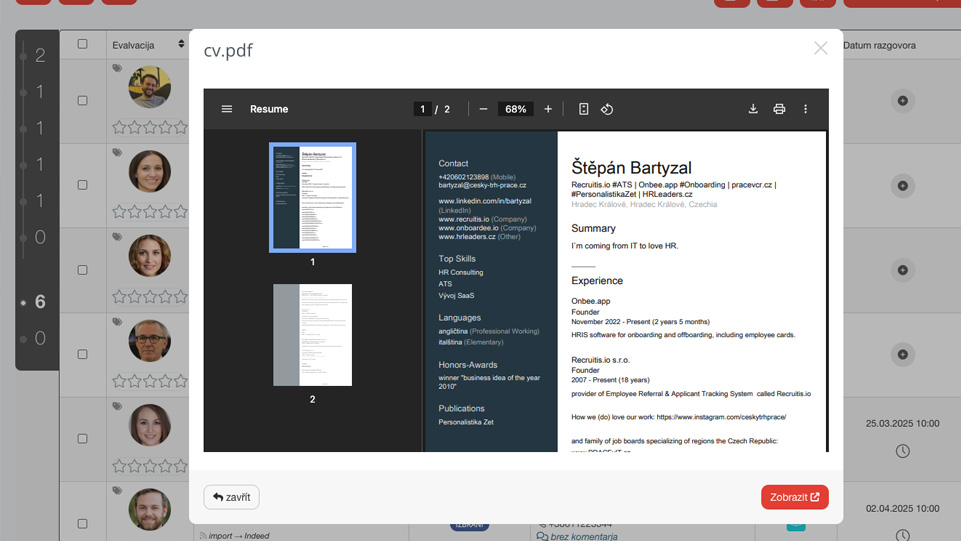The height and width of the screenshot is (541, 961).
Task: Click the 68% zoom level field
Action: [x=515, y=109]
